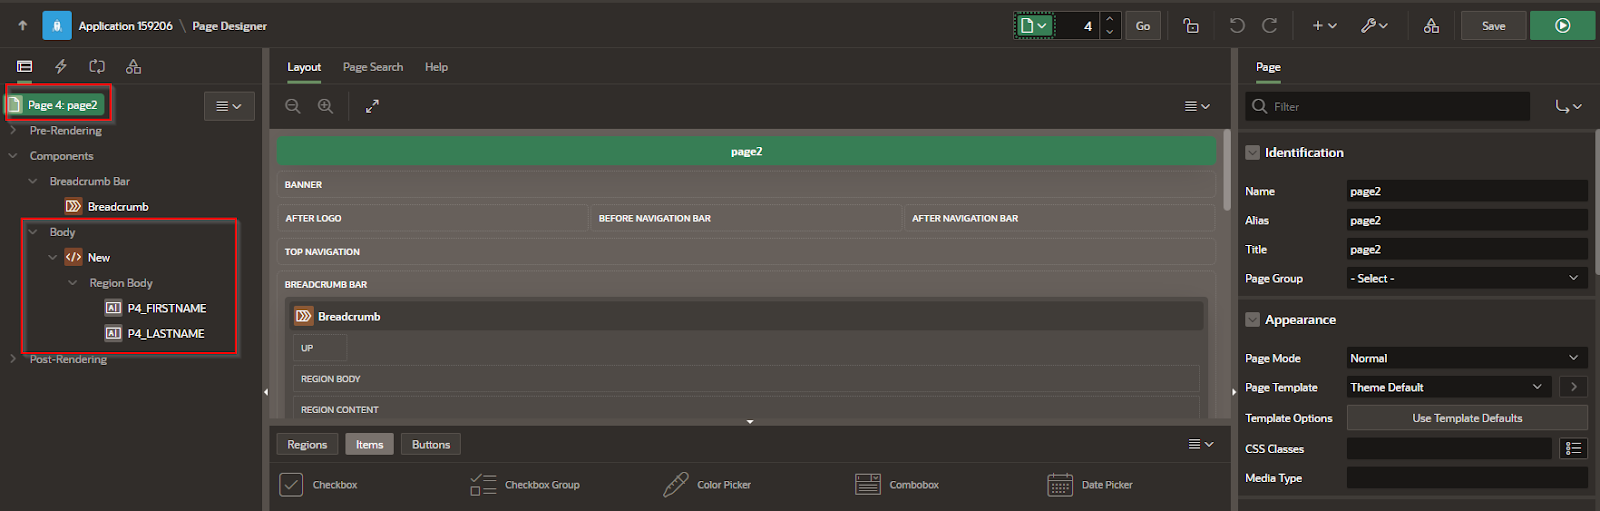This screenshot has height=511, width=1600.
Task: Select the Breadcrumb region in the layout
Action: point(747,316)
